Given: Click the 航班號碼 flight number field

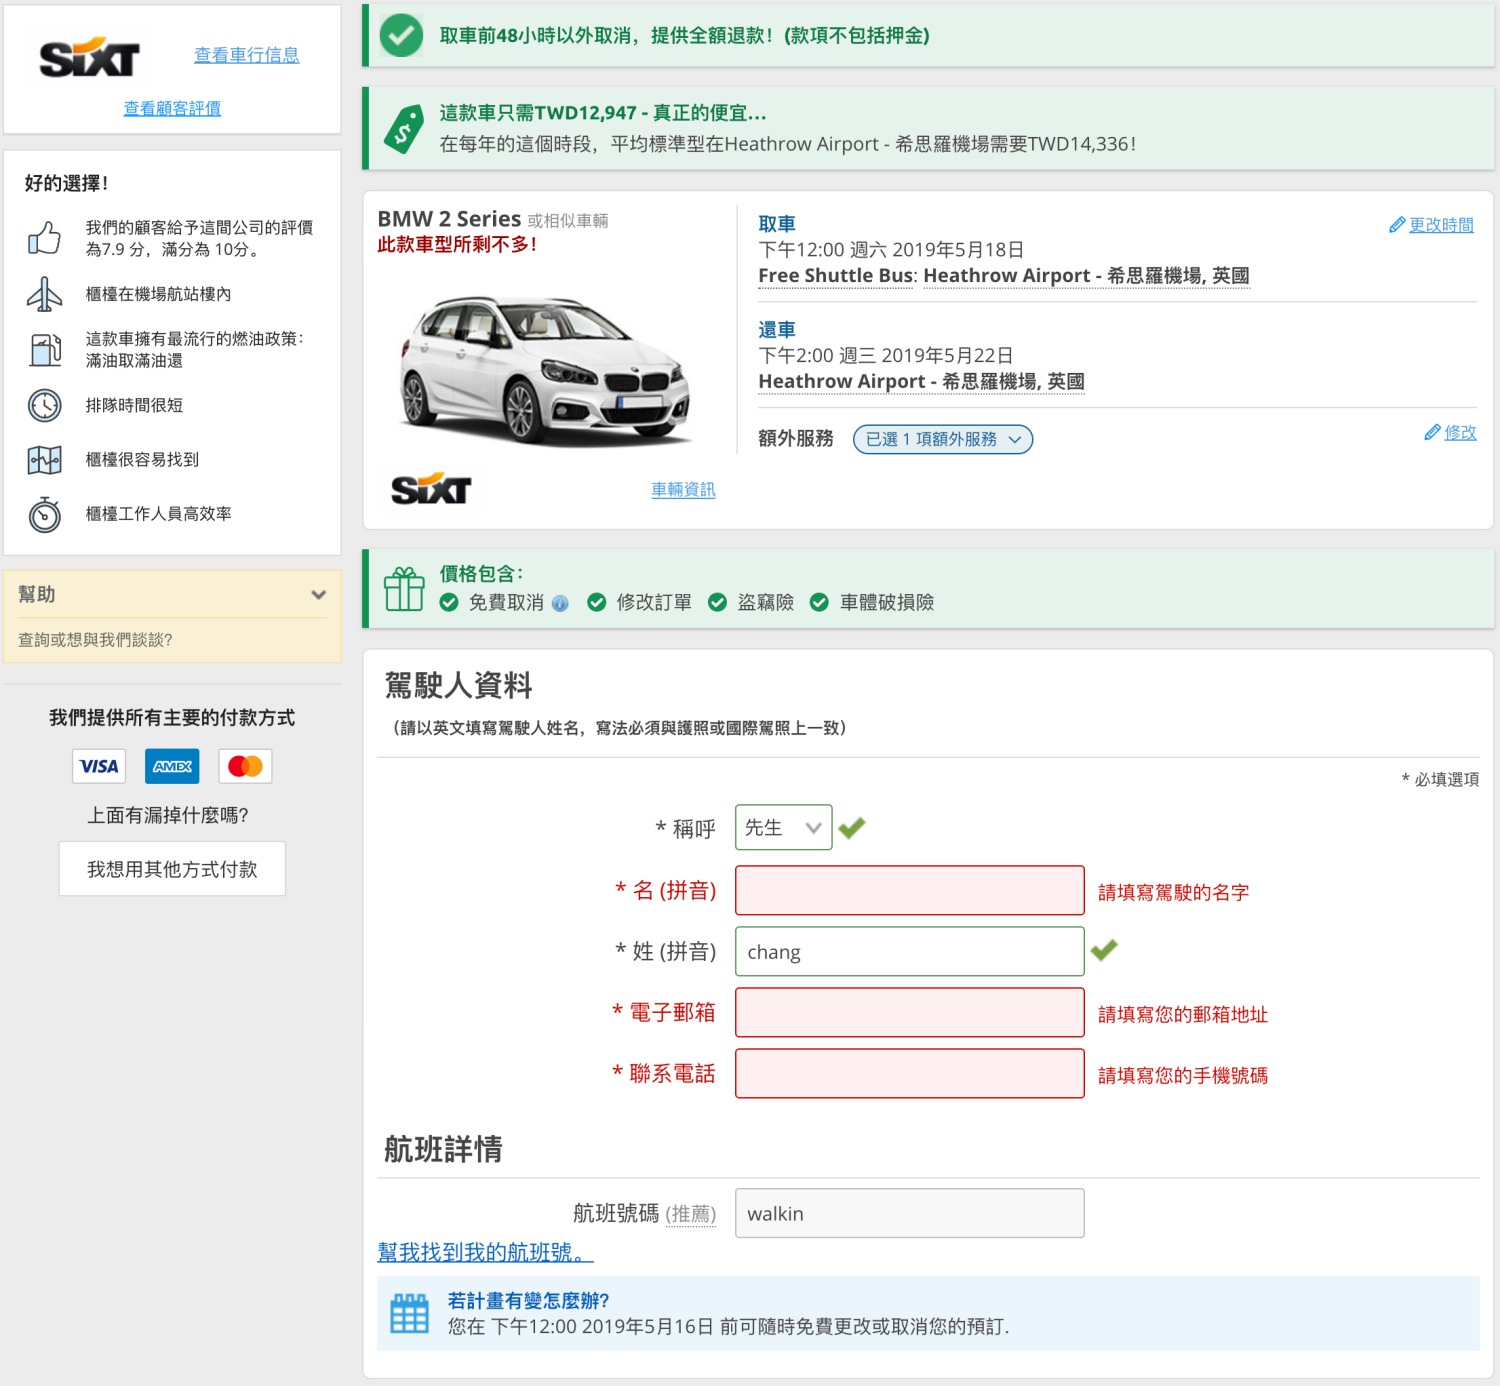Looking at the screenshot, I should (910, 1213).
